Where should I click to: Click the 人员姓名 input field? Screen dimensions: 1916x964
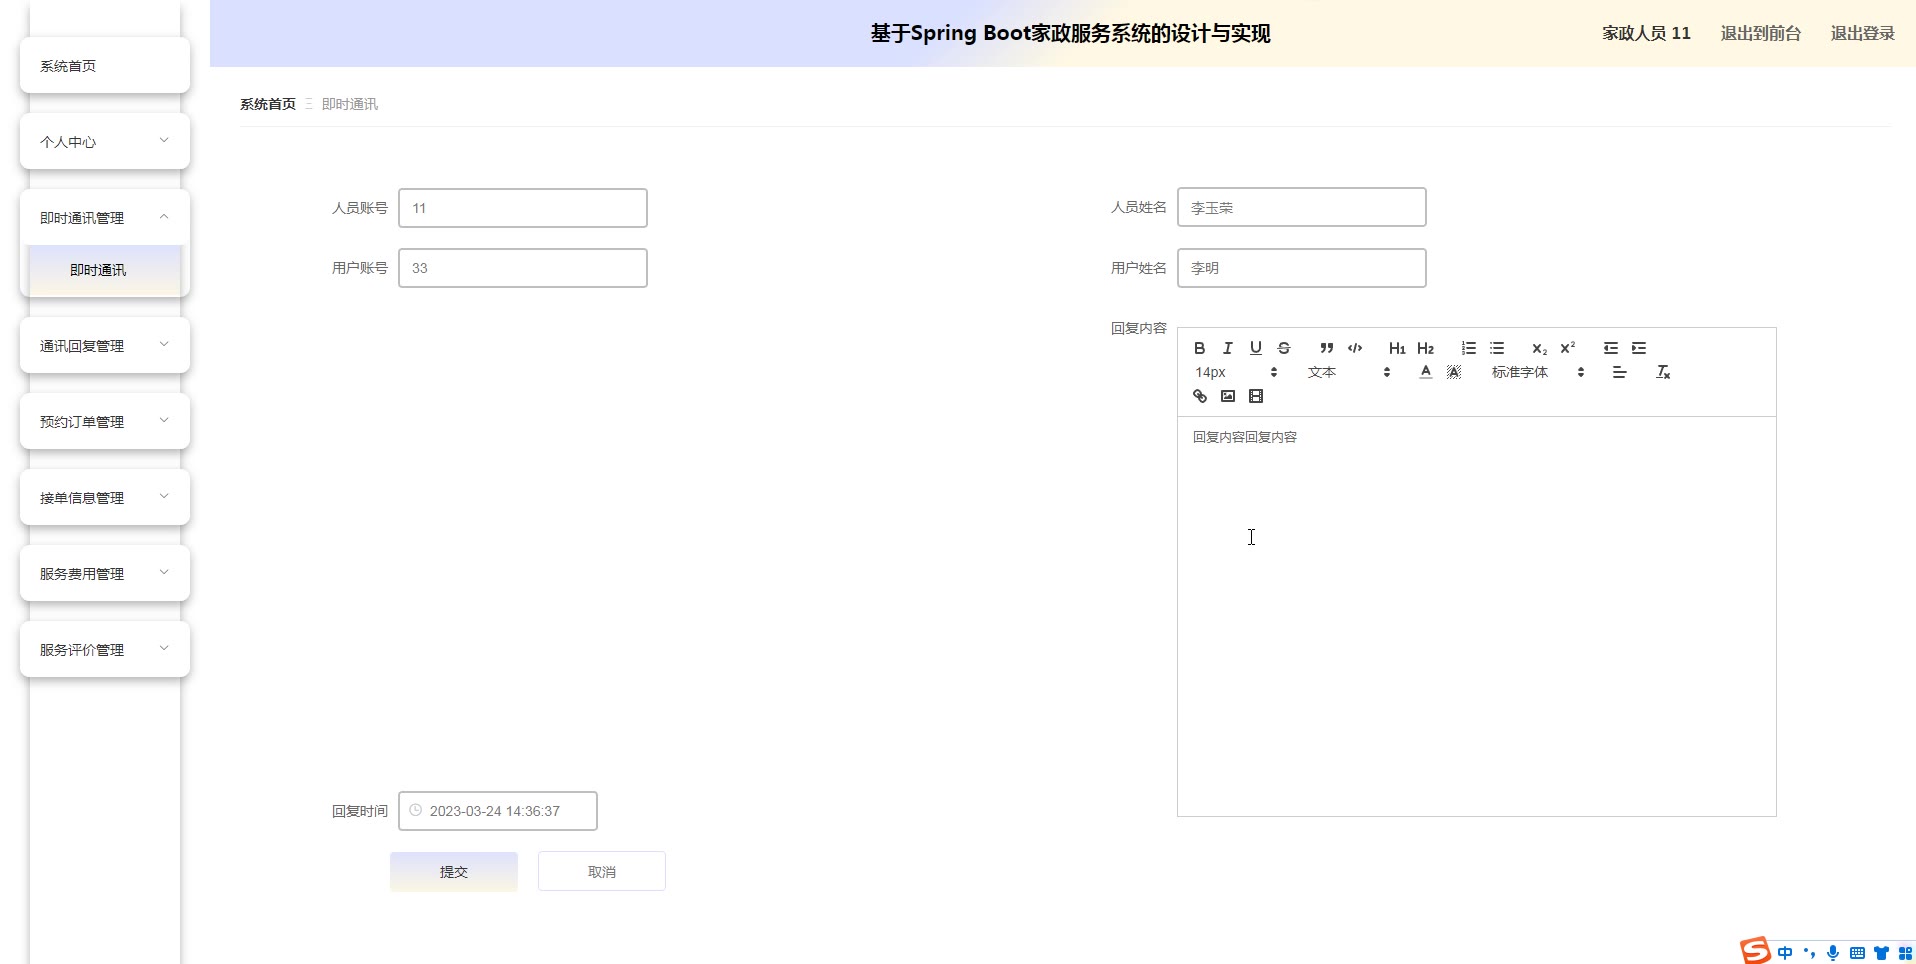pos(1302,207)
